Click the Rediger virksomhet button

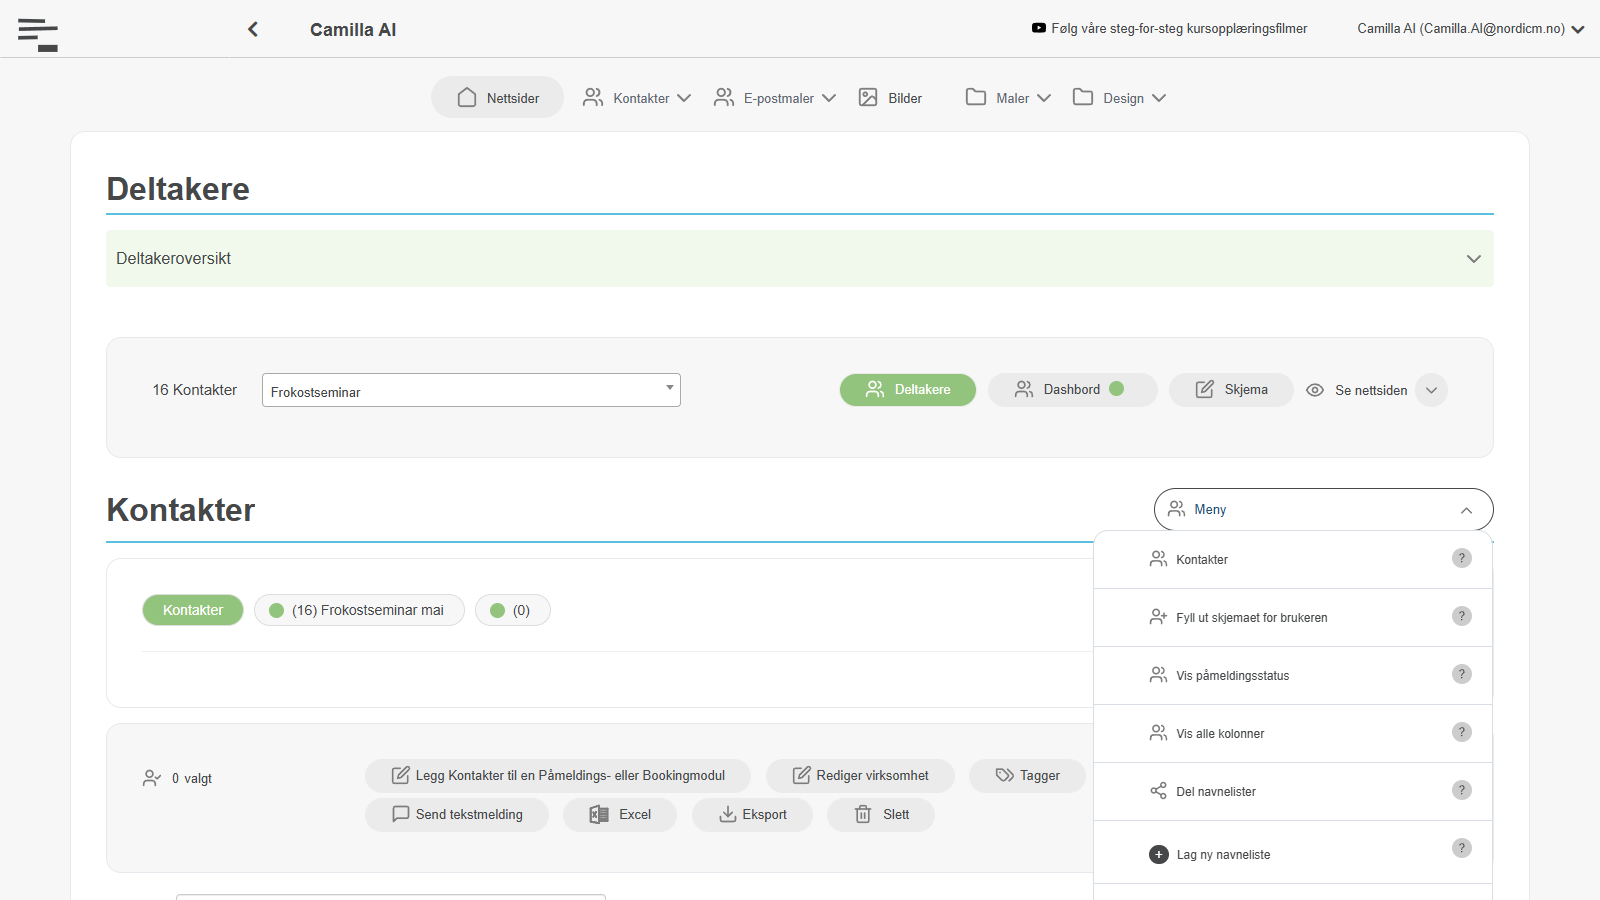click(x=860, y=775)
